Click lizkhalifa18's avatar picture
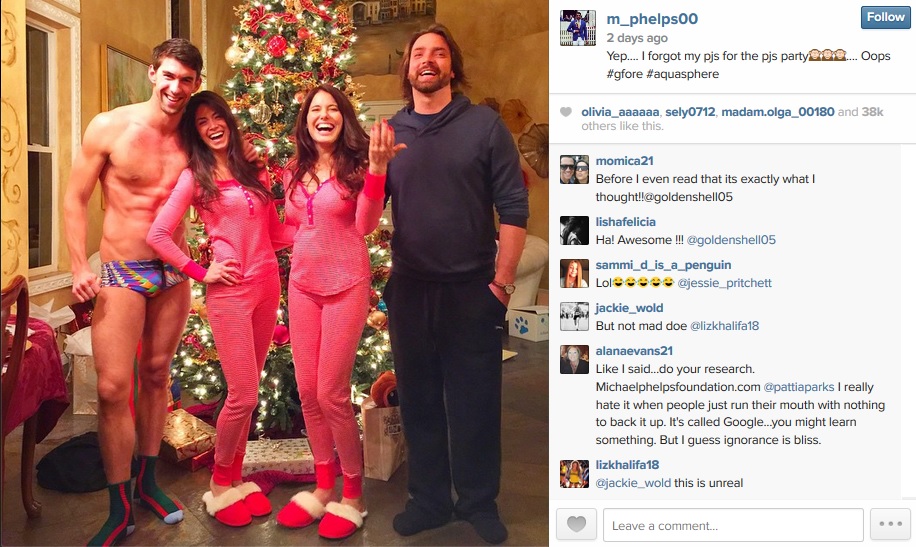This screenshot has width=916, height=547. point(574,473)
